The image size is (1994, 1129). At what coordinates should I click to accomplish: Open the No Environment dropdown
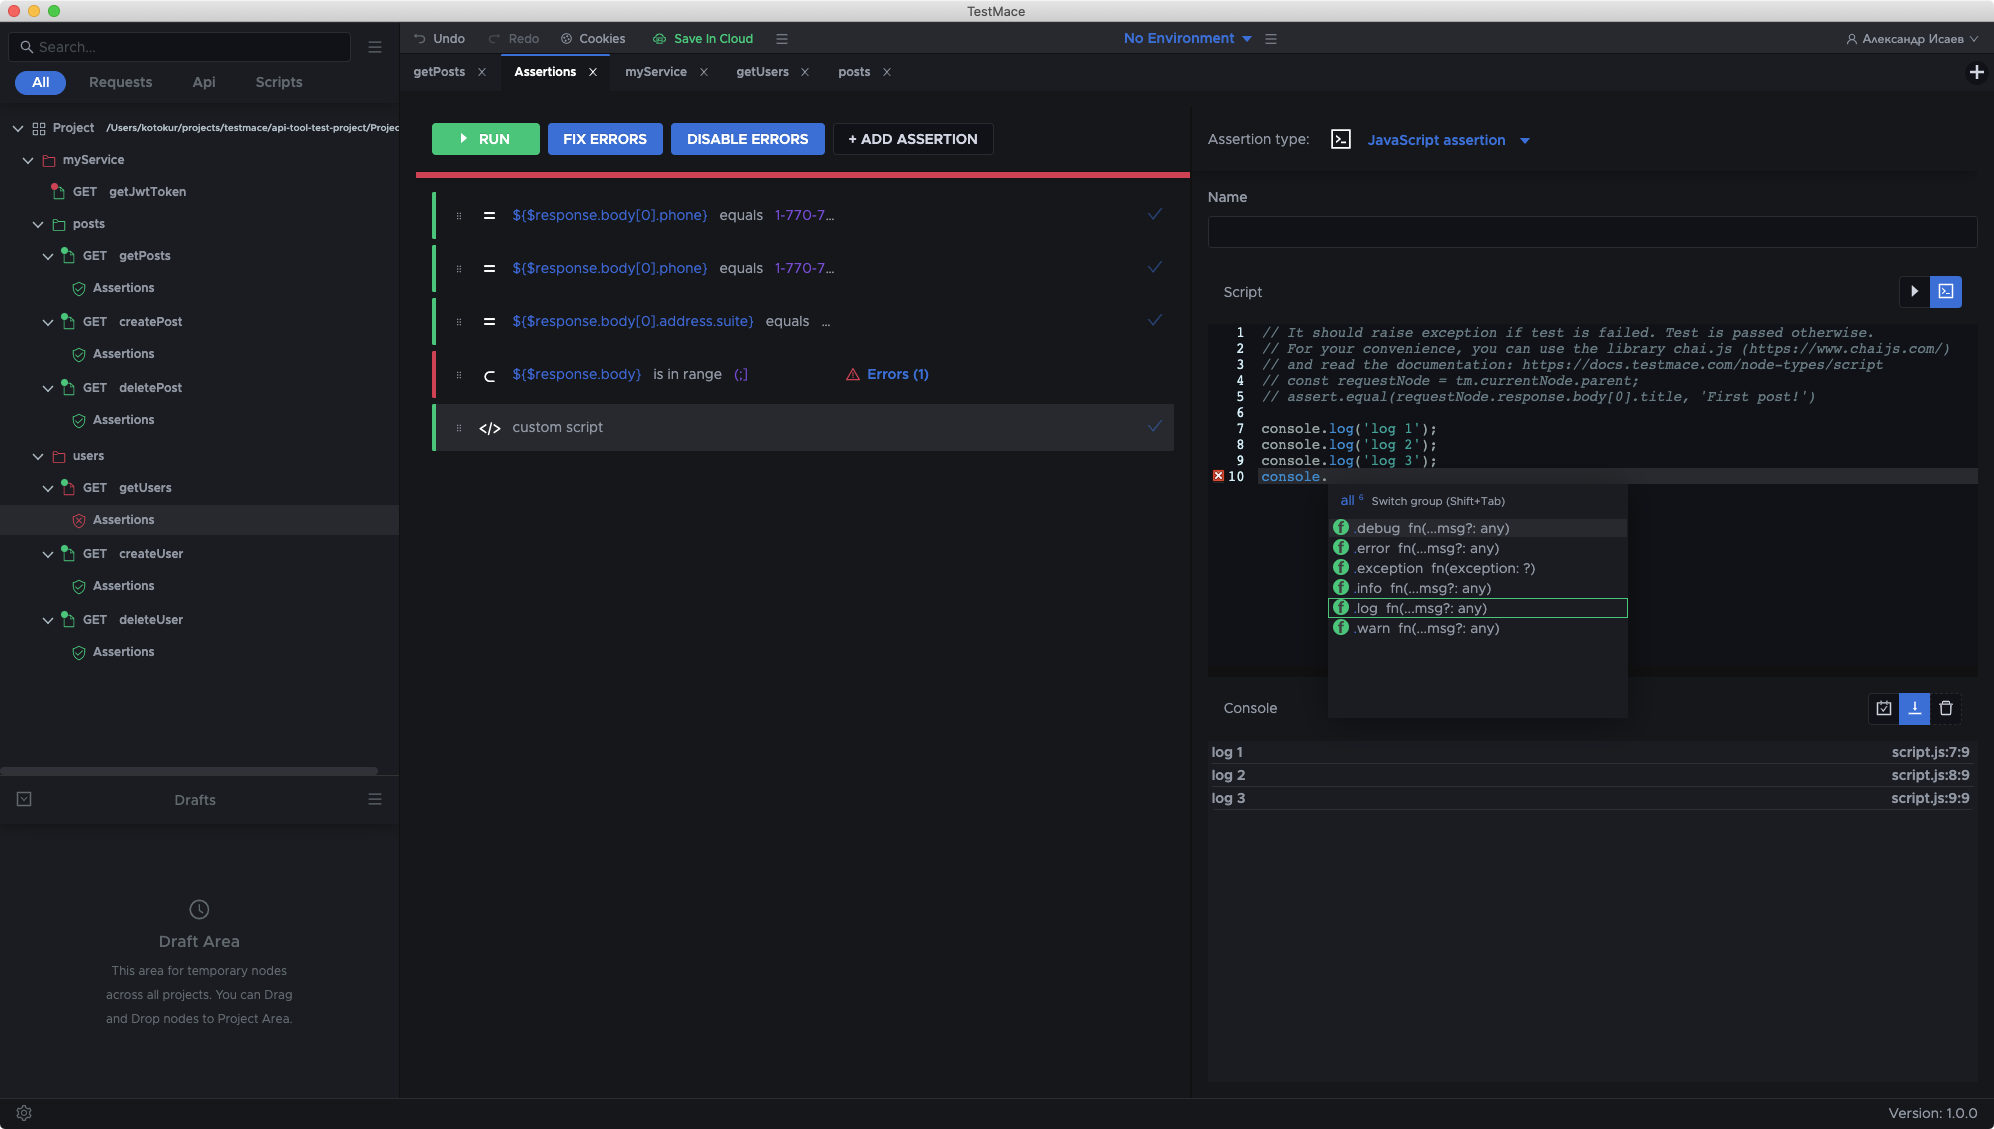click(1187, 39)
